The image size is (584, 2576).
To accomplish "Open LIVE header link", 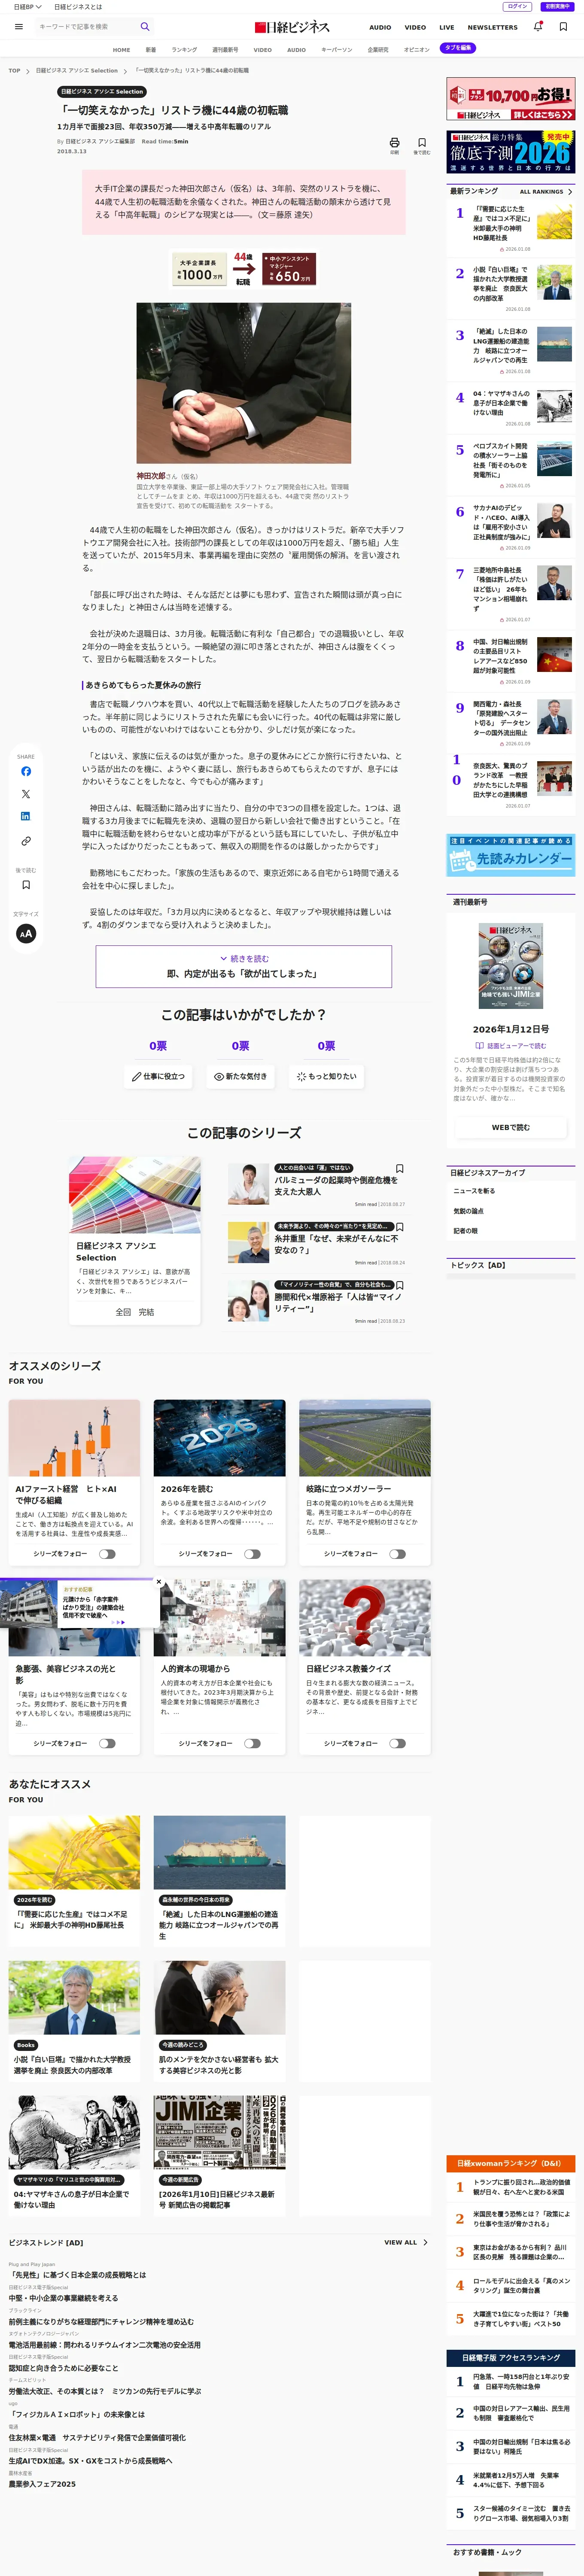I will 447,27.
